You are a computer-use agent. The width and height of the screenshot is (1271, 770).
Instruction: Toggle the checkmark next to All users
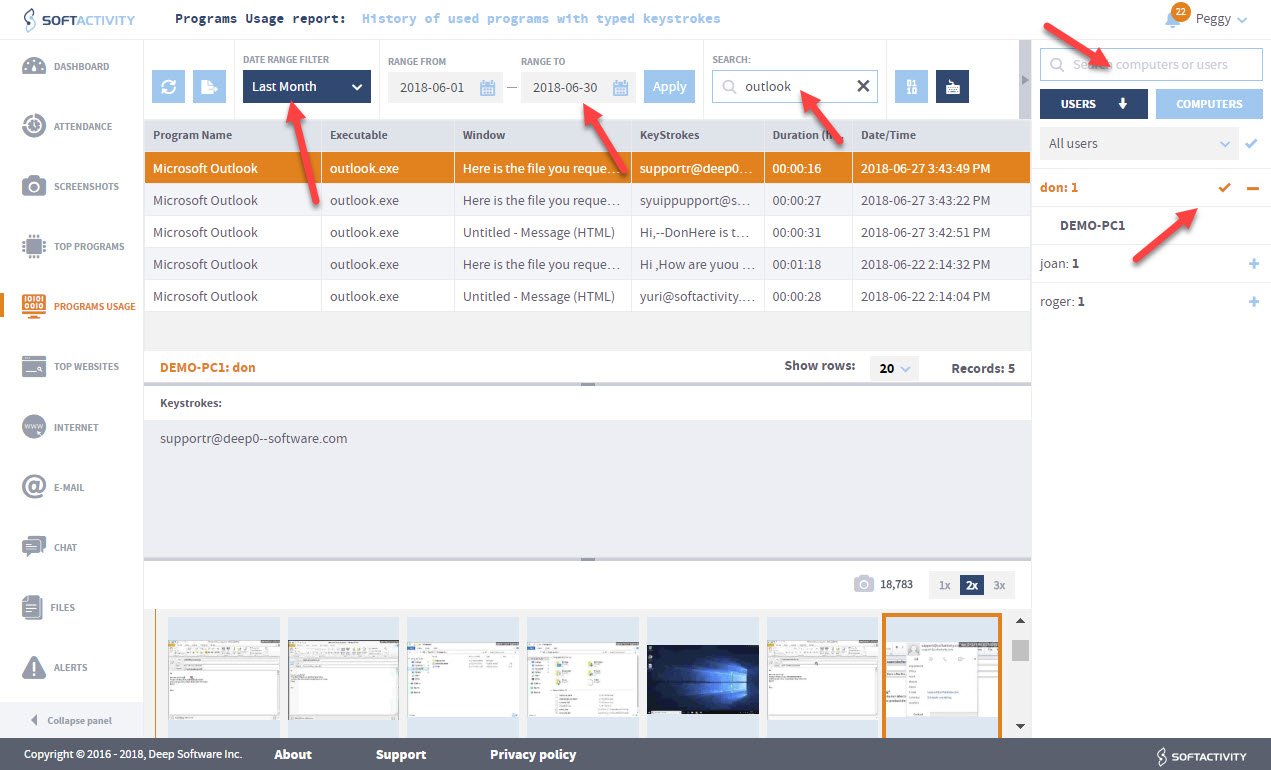click(1251, 144)
